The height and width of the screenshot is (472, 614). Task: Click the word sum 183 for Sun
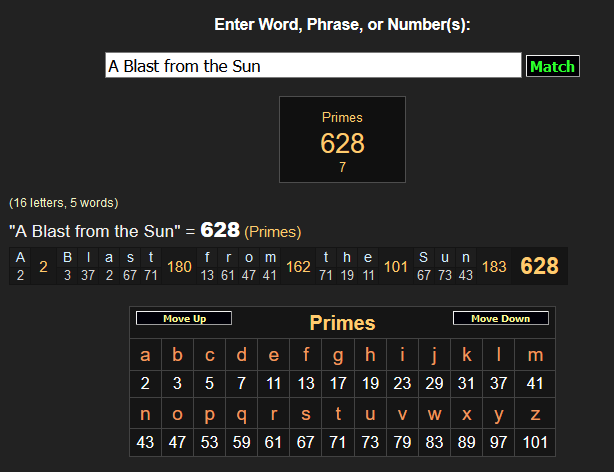click(x=494, y=267)
